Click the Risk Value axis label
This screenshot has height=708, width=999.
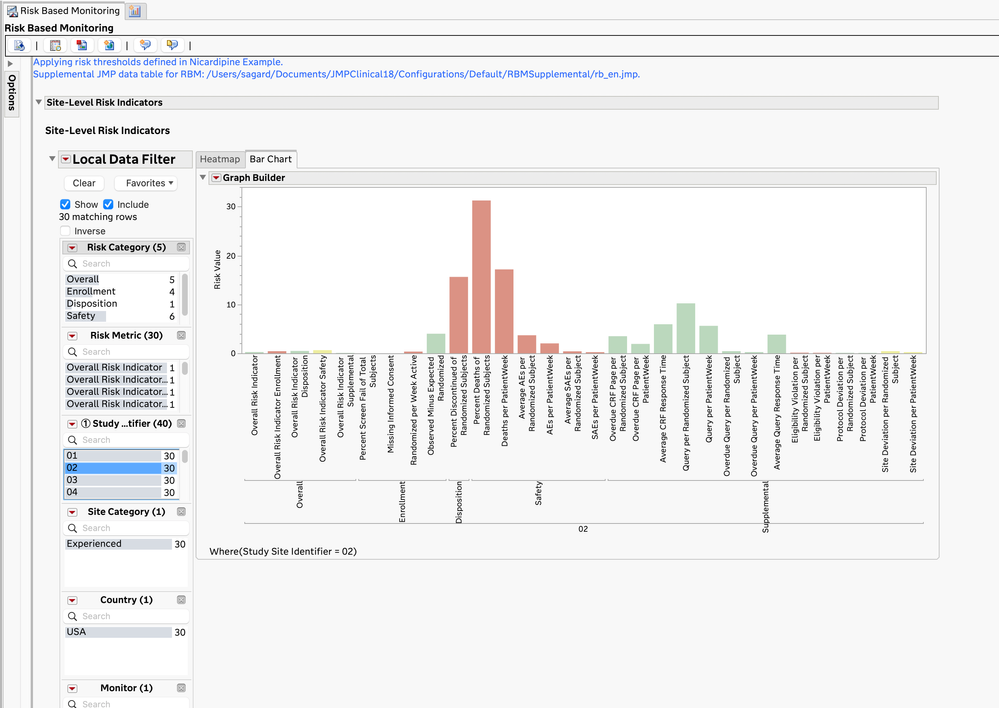click(x=217, y=270)
